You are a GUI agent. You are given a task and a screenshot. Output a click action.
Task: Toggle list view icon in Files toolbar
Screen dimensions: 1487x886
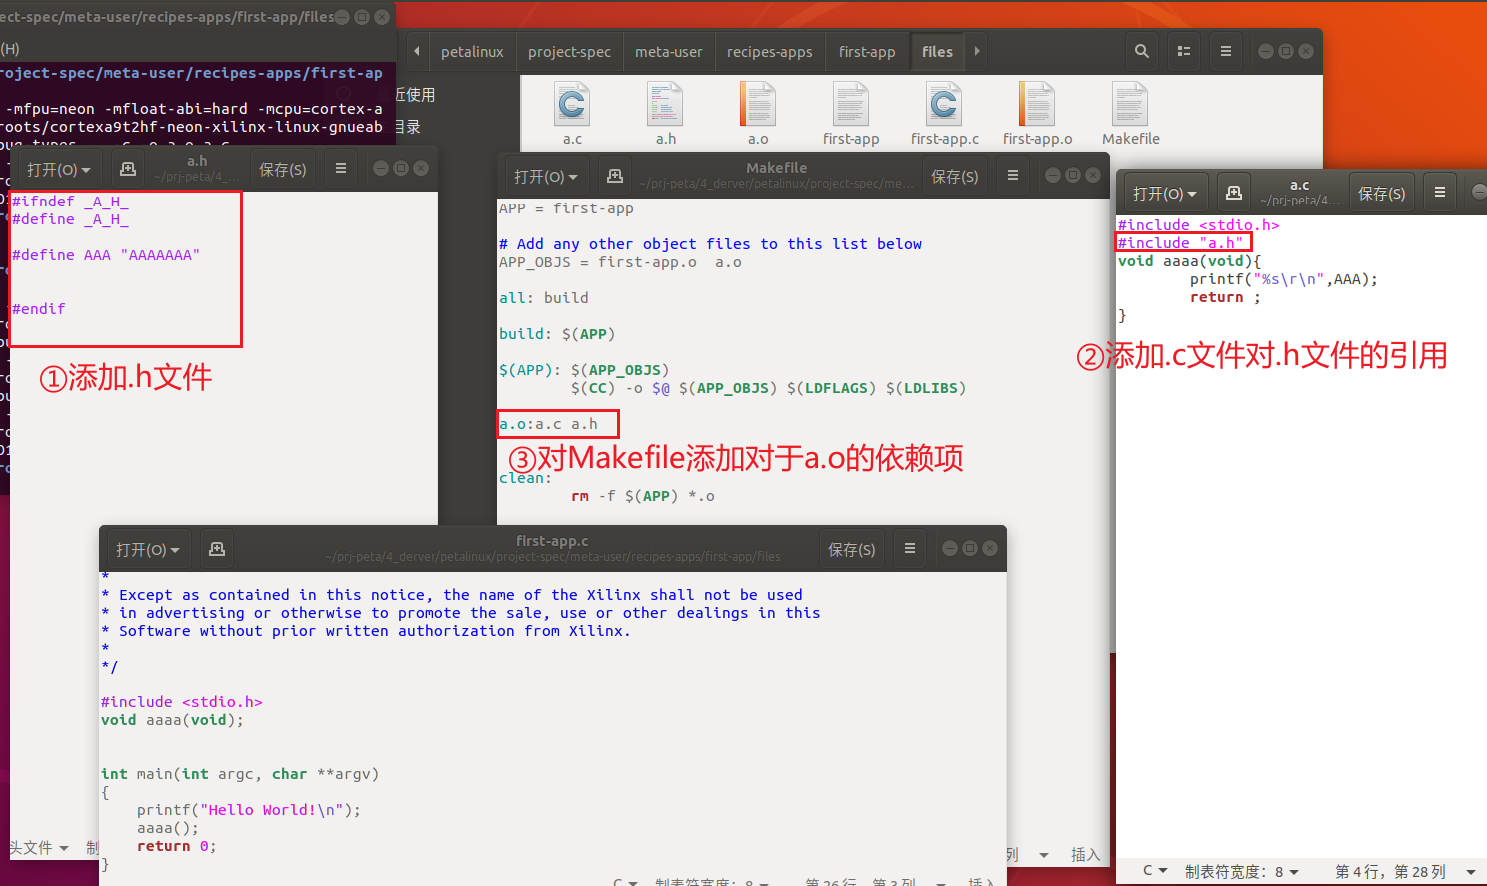[x=1184, y=51]
